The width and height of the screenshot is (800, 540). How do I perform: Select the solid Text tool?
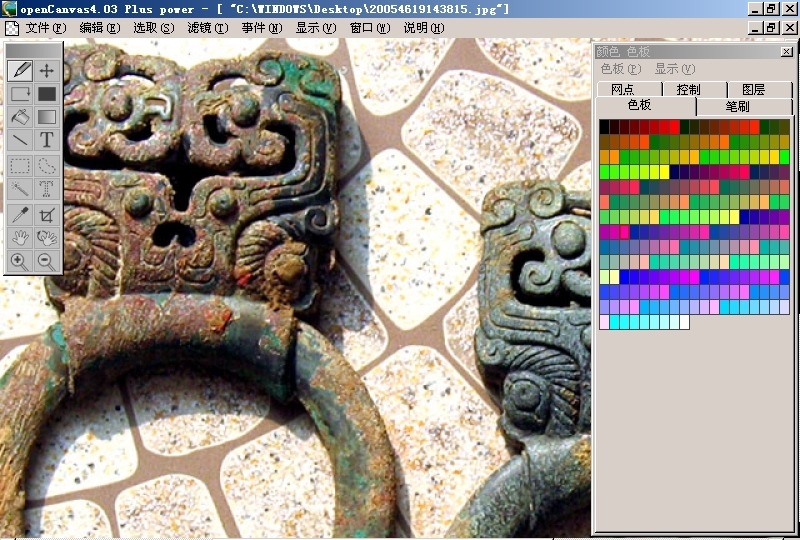[46, 139]
